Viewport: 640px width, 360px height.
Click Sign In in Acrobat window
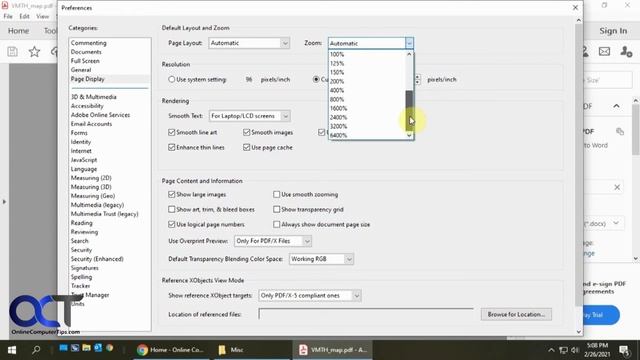click(613, 31)
